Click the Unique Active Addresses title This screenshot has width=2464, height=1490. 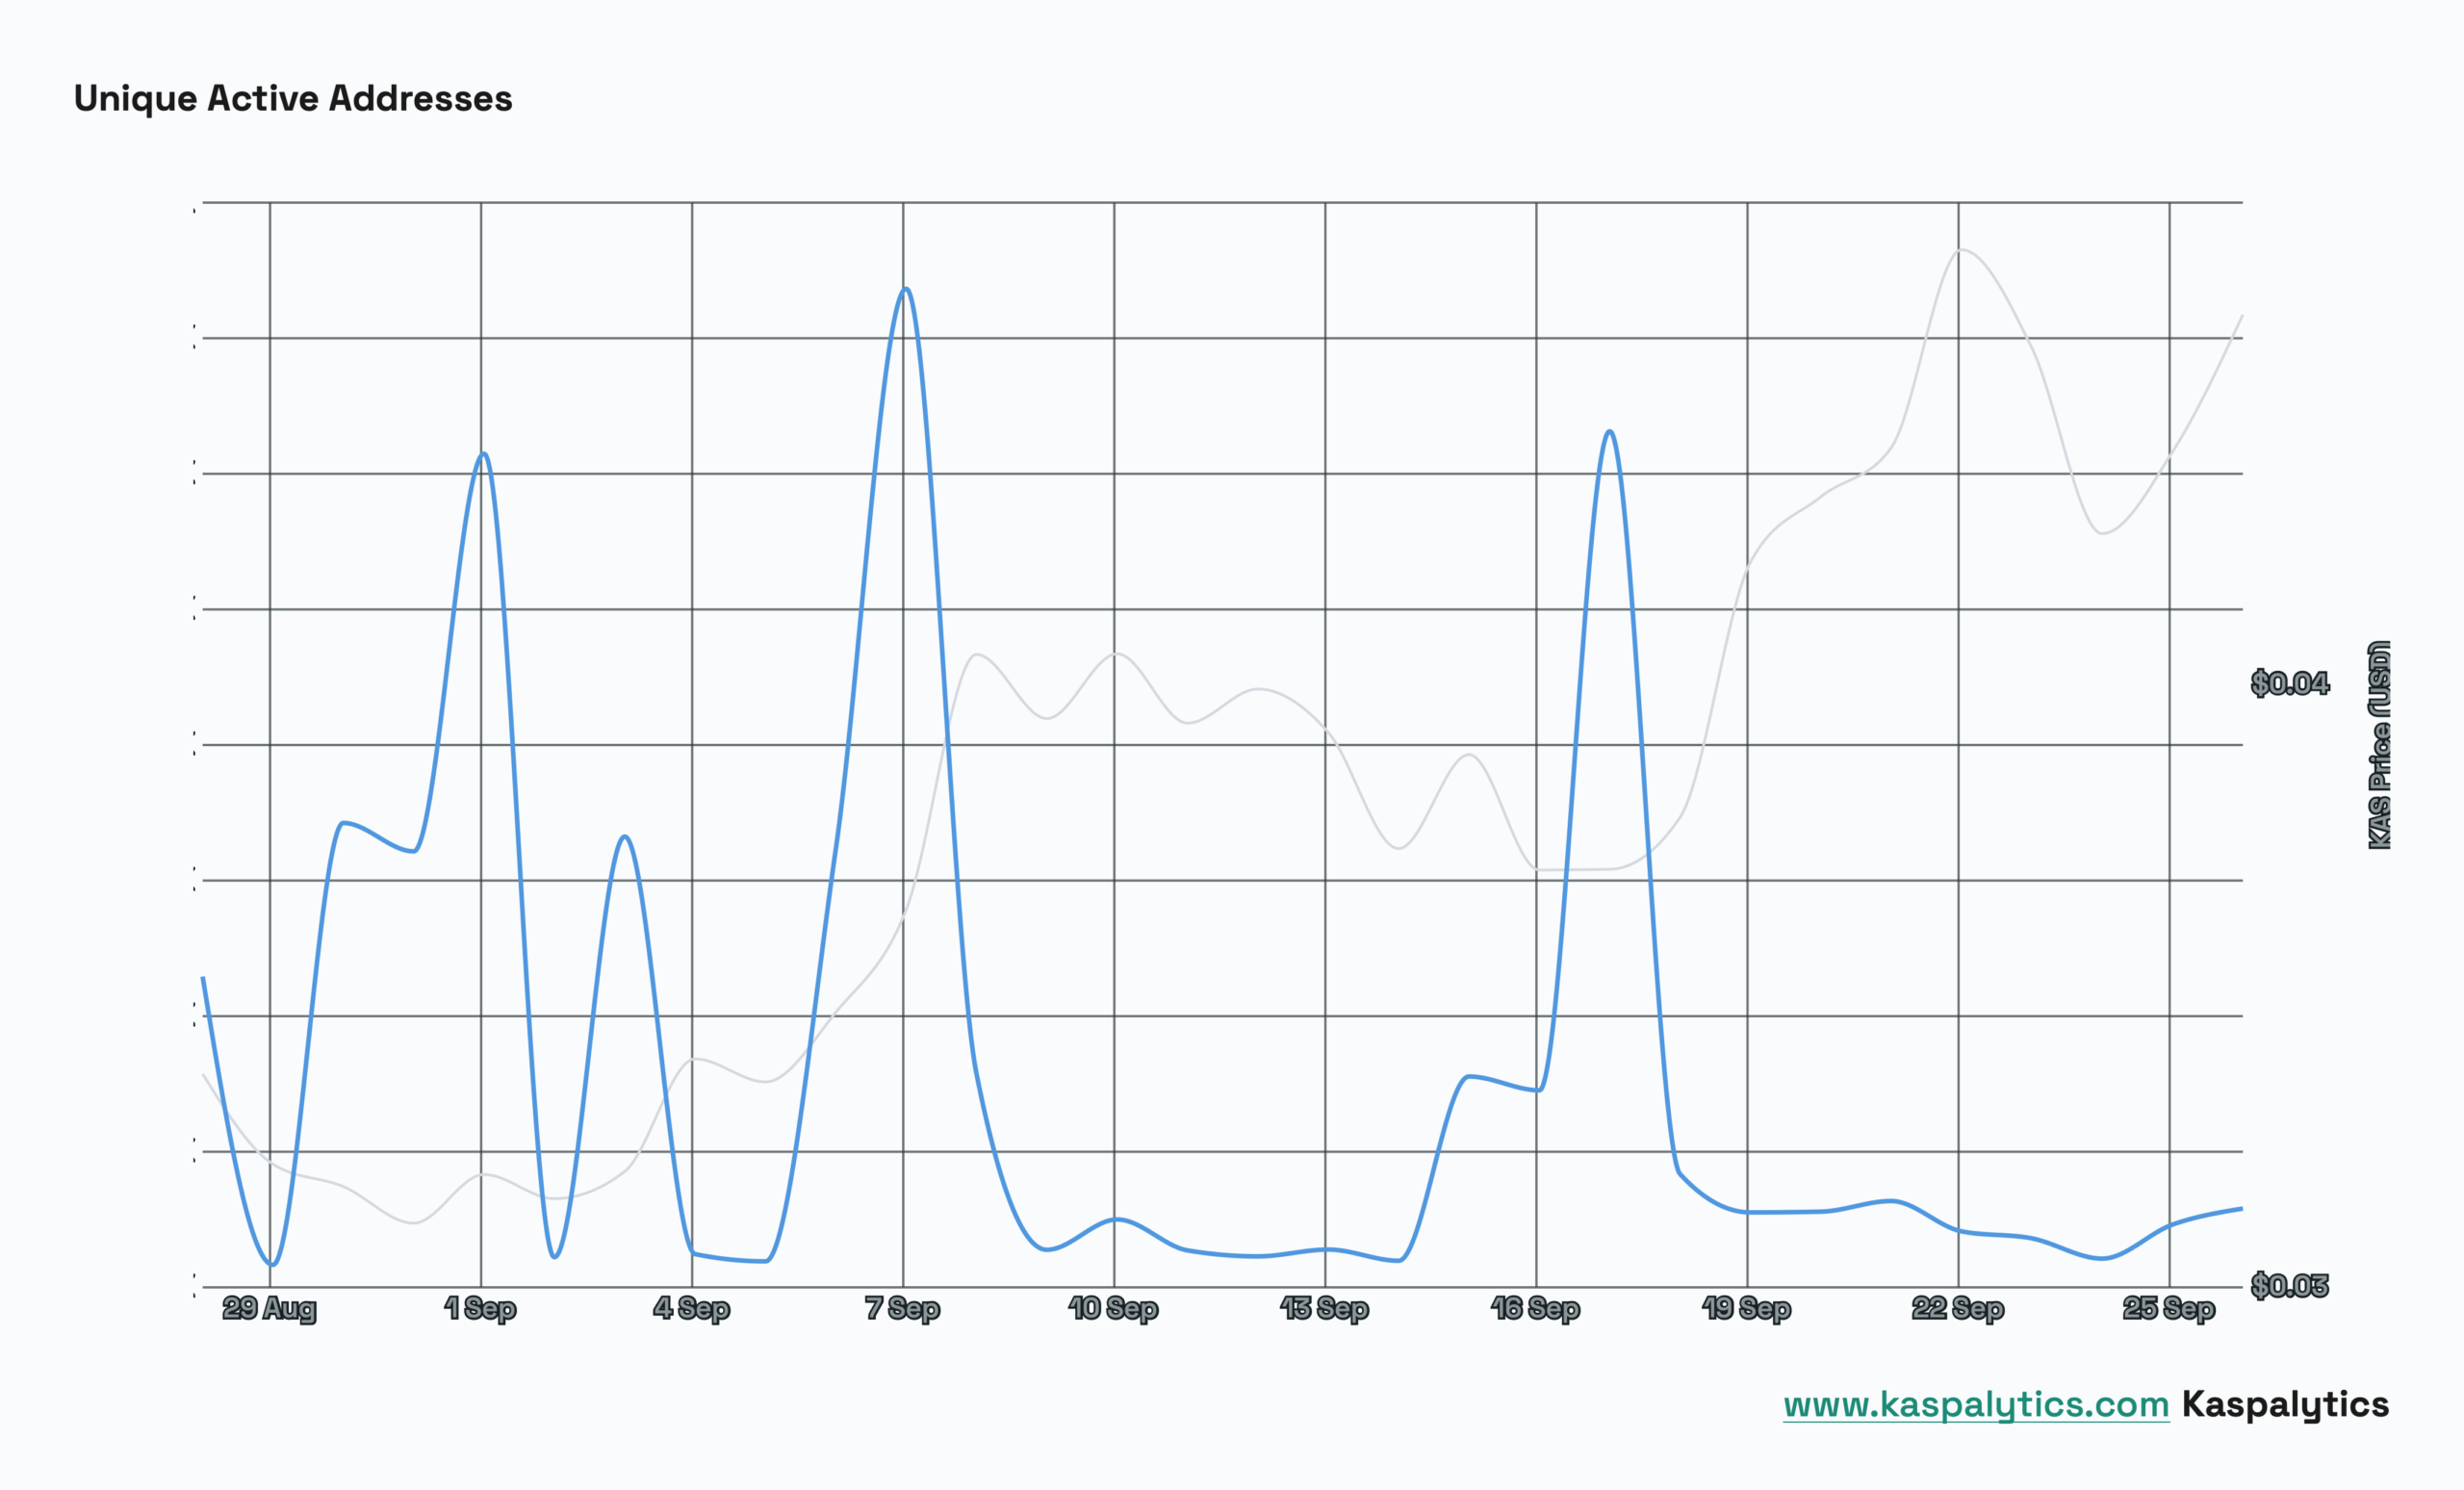tap(293, 98)
